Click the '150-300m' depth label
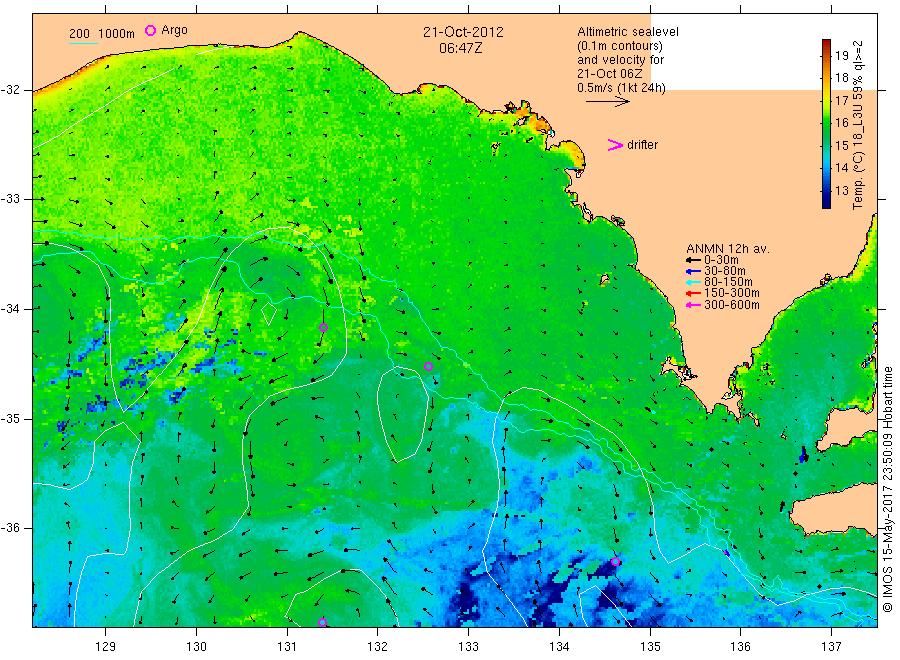The width and height of the screenshot is (900, 660). [732, 294]
